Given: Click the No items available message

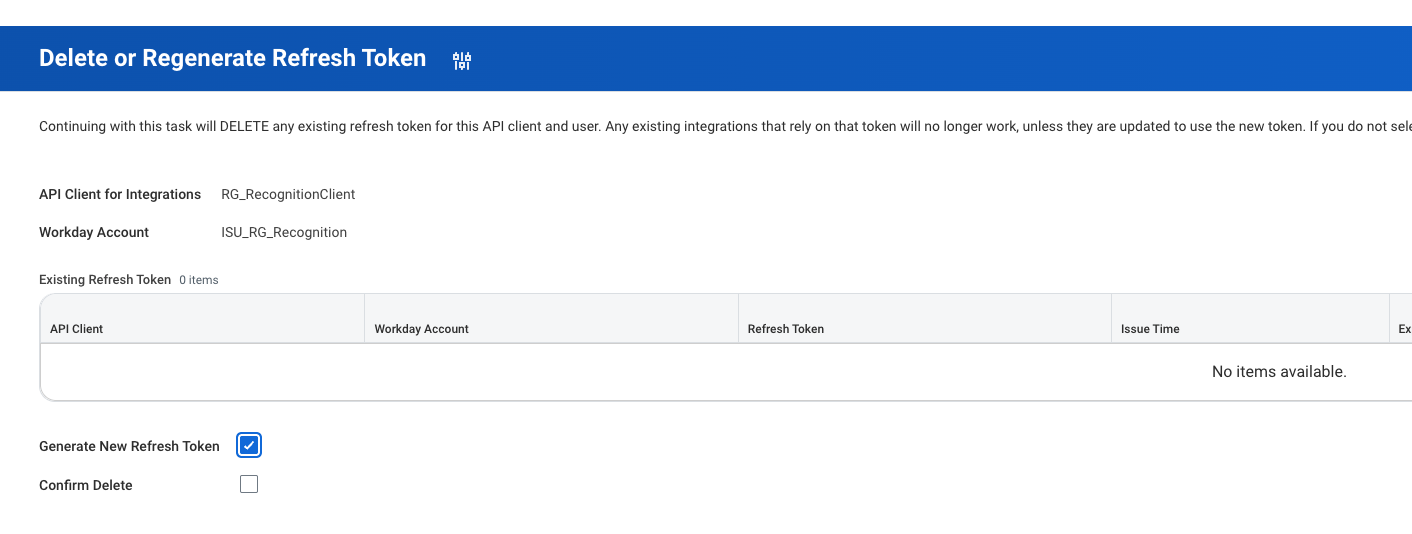Looking at the screenshot, I should point(1279,371).
